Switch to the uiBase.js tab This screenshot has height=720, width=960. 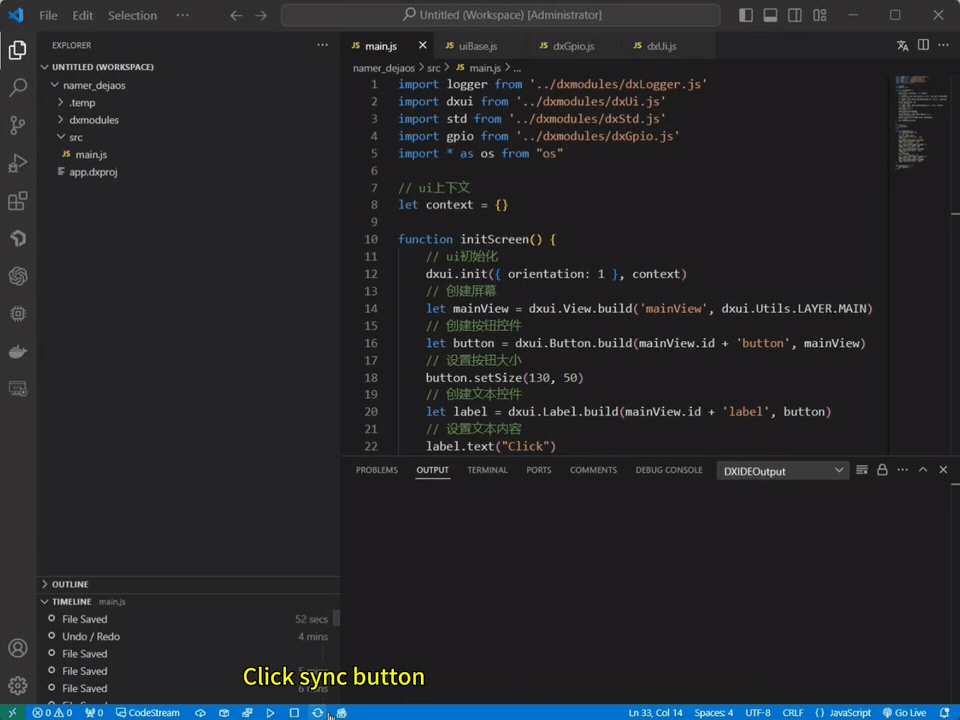click(479, 46)
